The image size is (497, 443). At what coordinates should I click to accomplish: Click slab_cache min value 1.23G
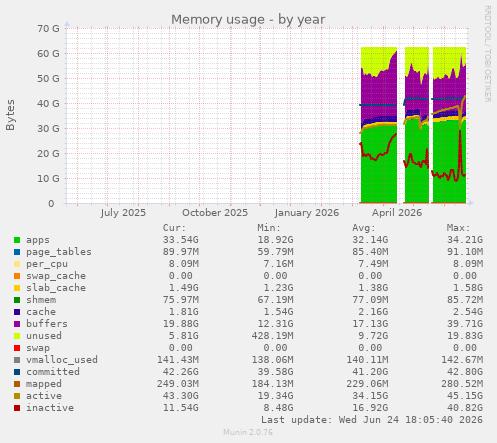coord(278,288)
